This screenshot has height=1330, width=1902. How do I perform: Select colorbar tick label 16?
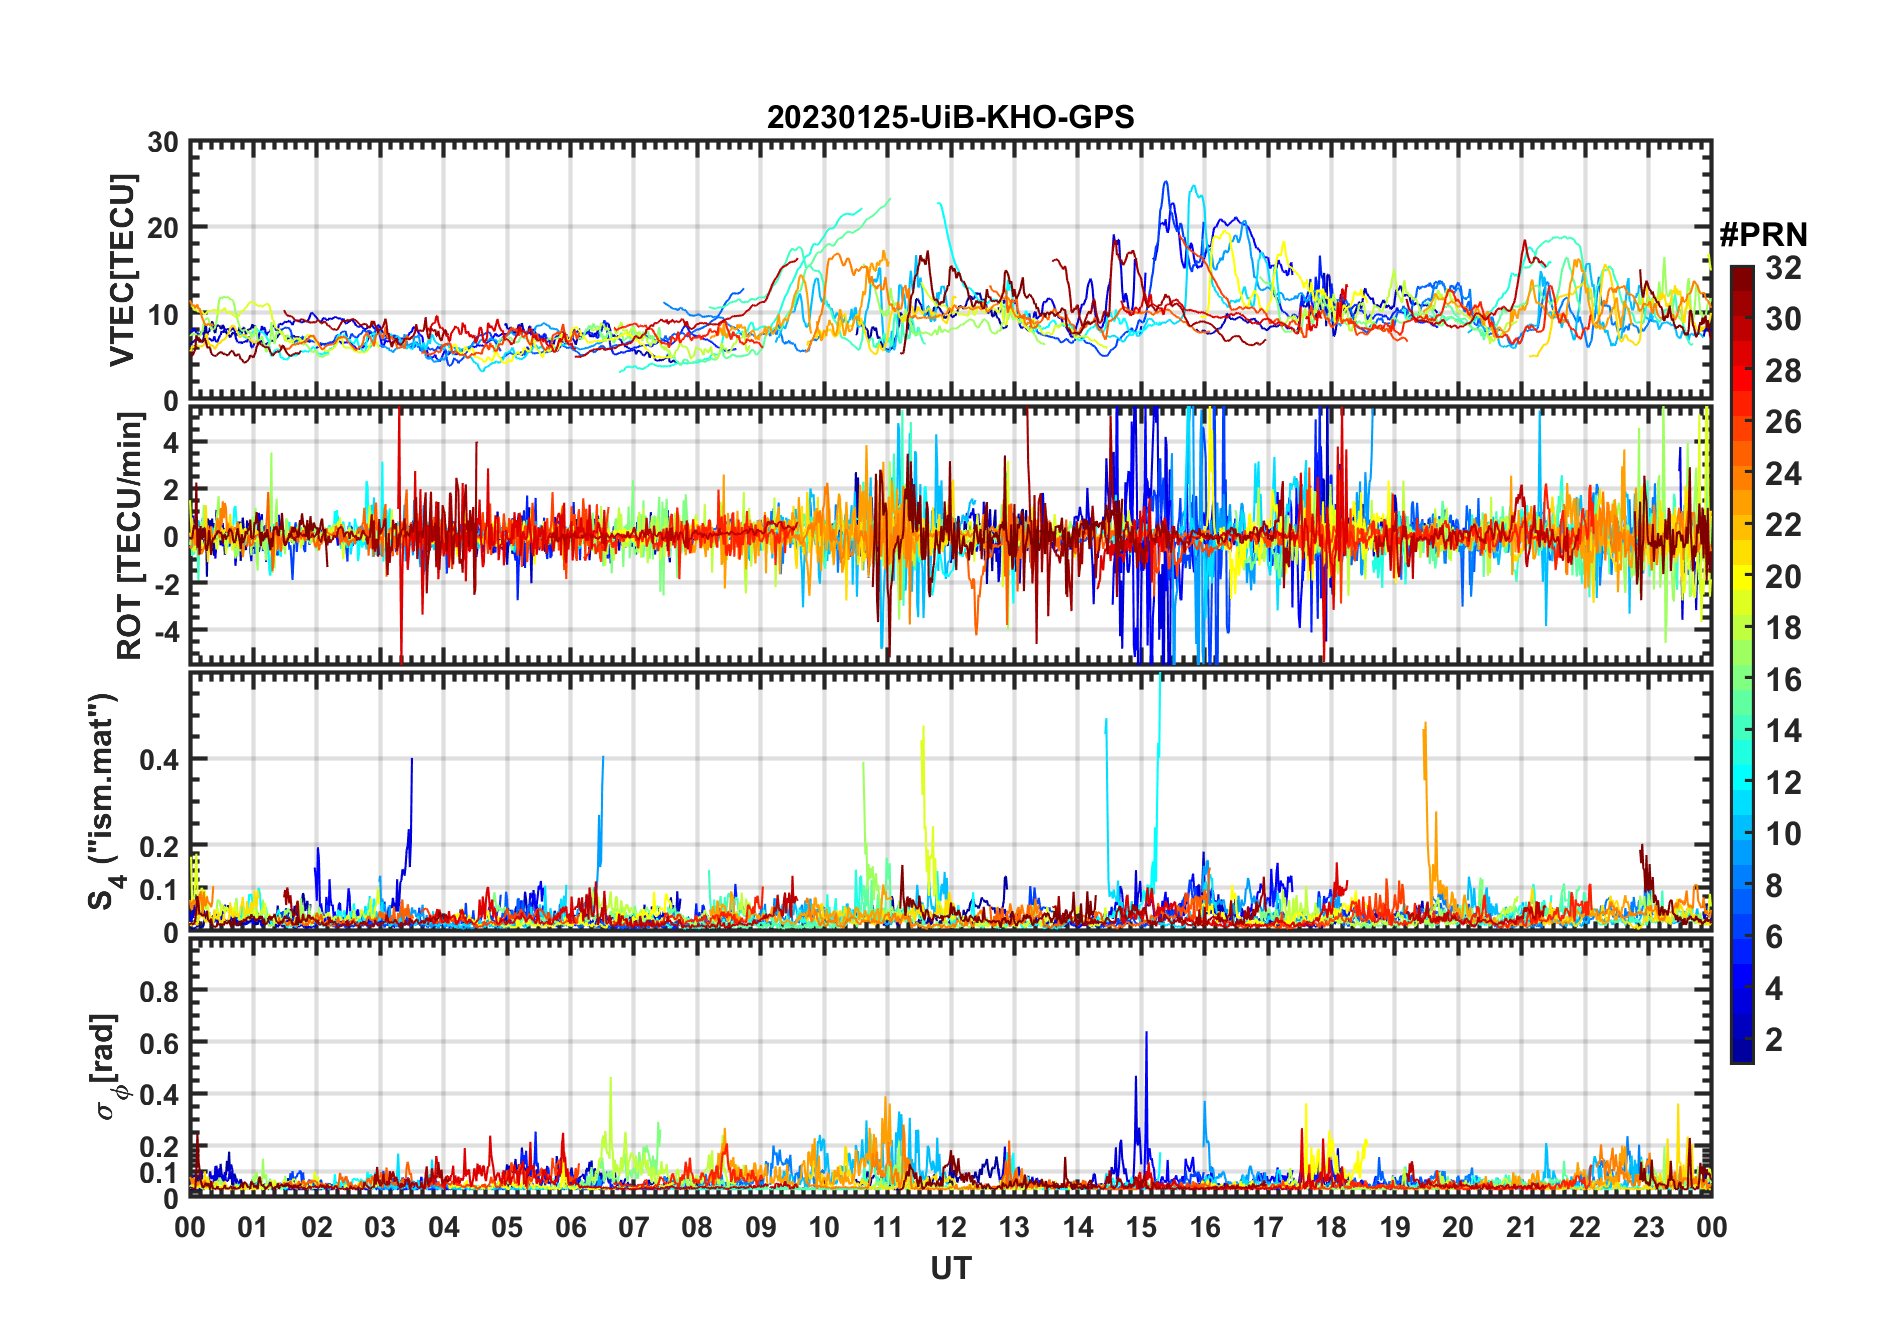(1782, 680)
